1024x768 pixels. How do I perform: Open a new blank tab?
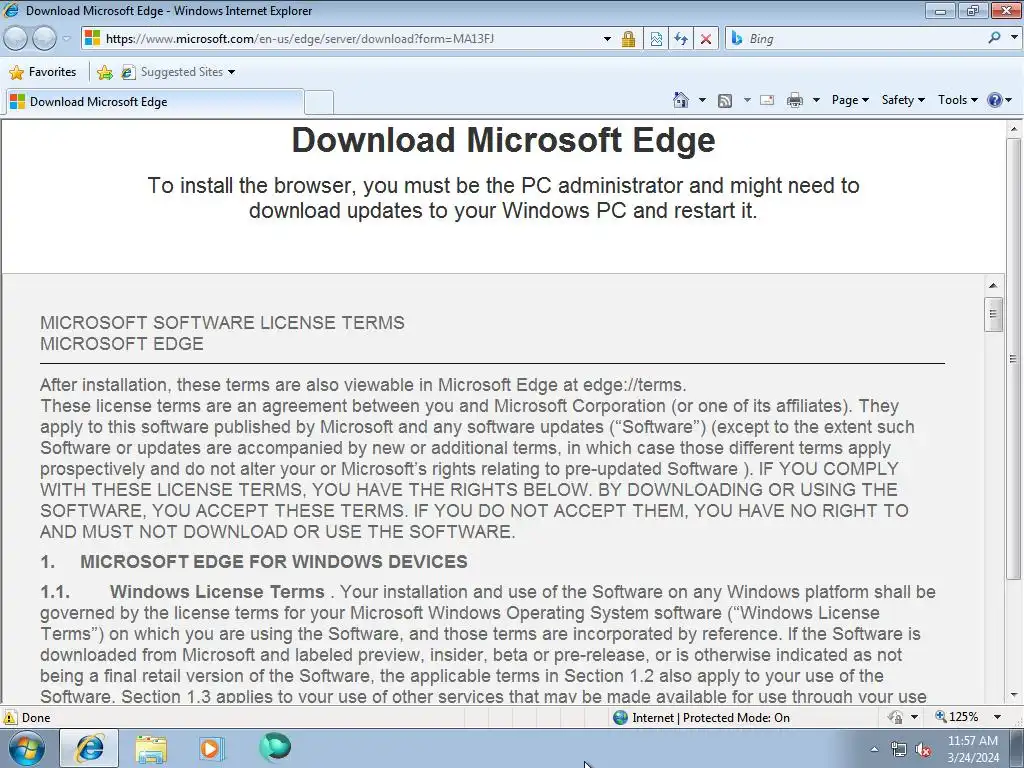click(319, 103)
